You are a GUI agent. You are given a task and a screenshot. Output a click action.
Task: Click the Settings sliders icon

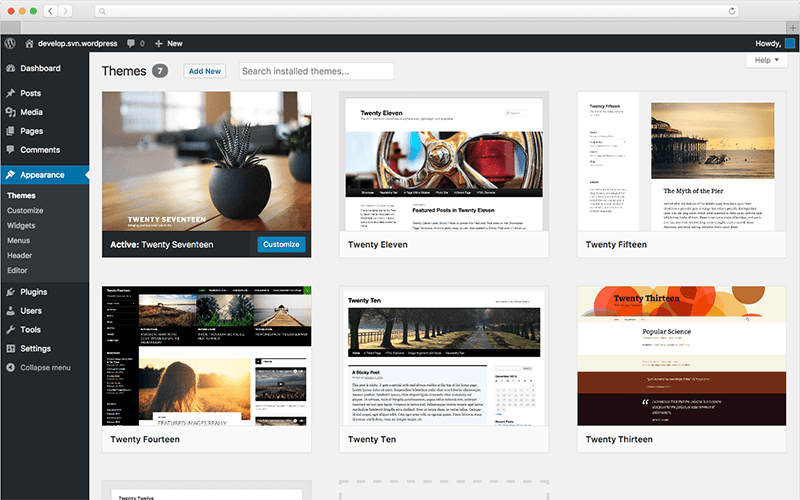tap(11, 348)
